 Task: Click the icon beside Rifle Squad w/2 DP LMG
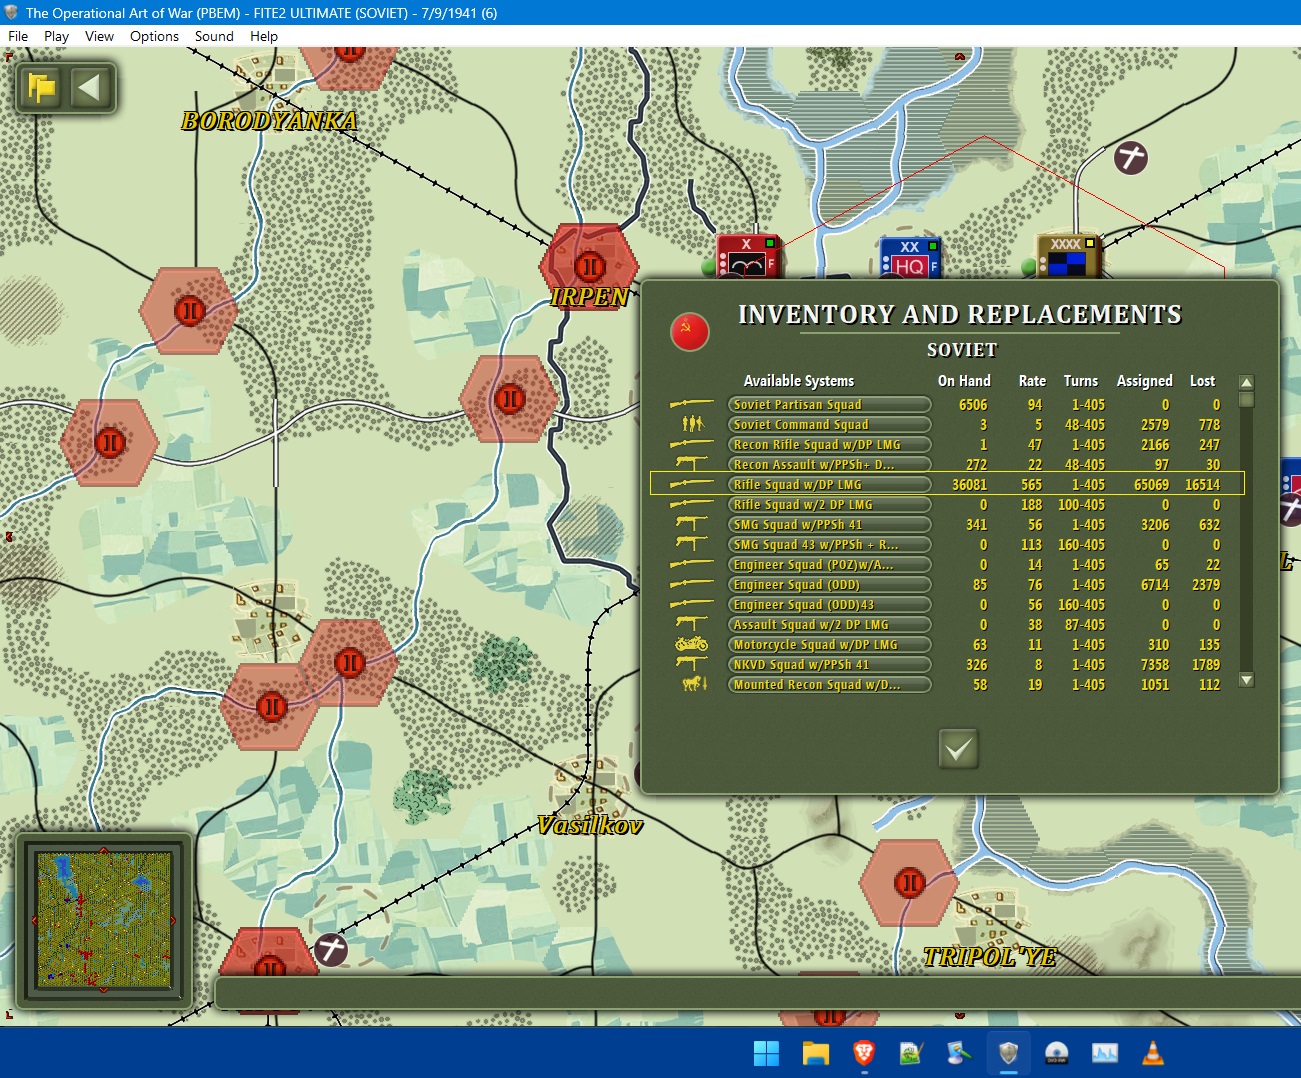[x=691, y=504]
